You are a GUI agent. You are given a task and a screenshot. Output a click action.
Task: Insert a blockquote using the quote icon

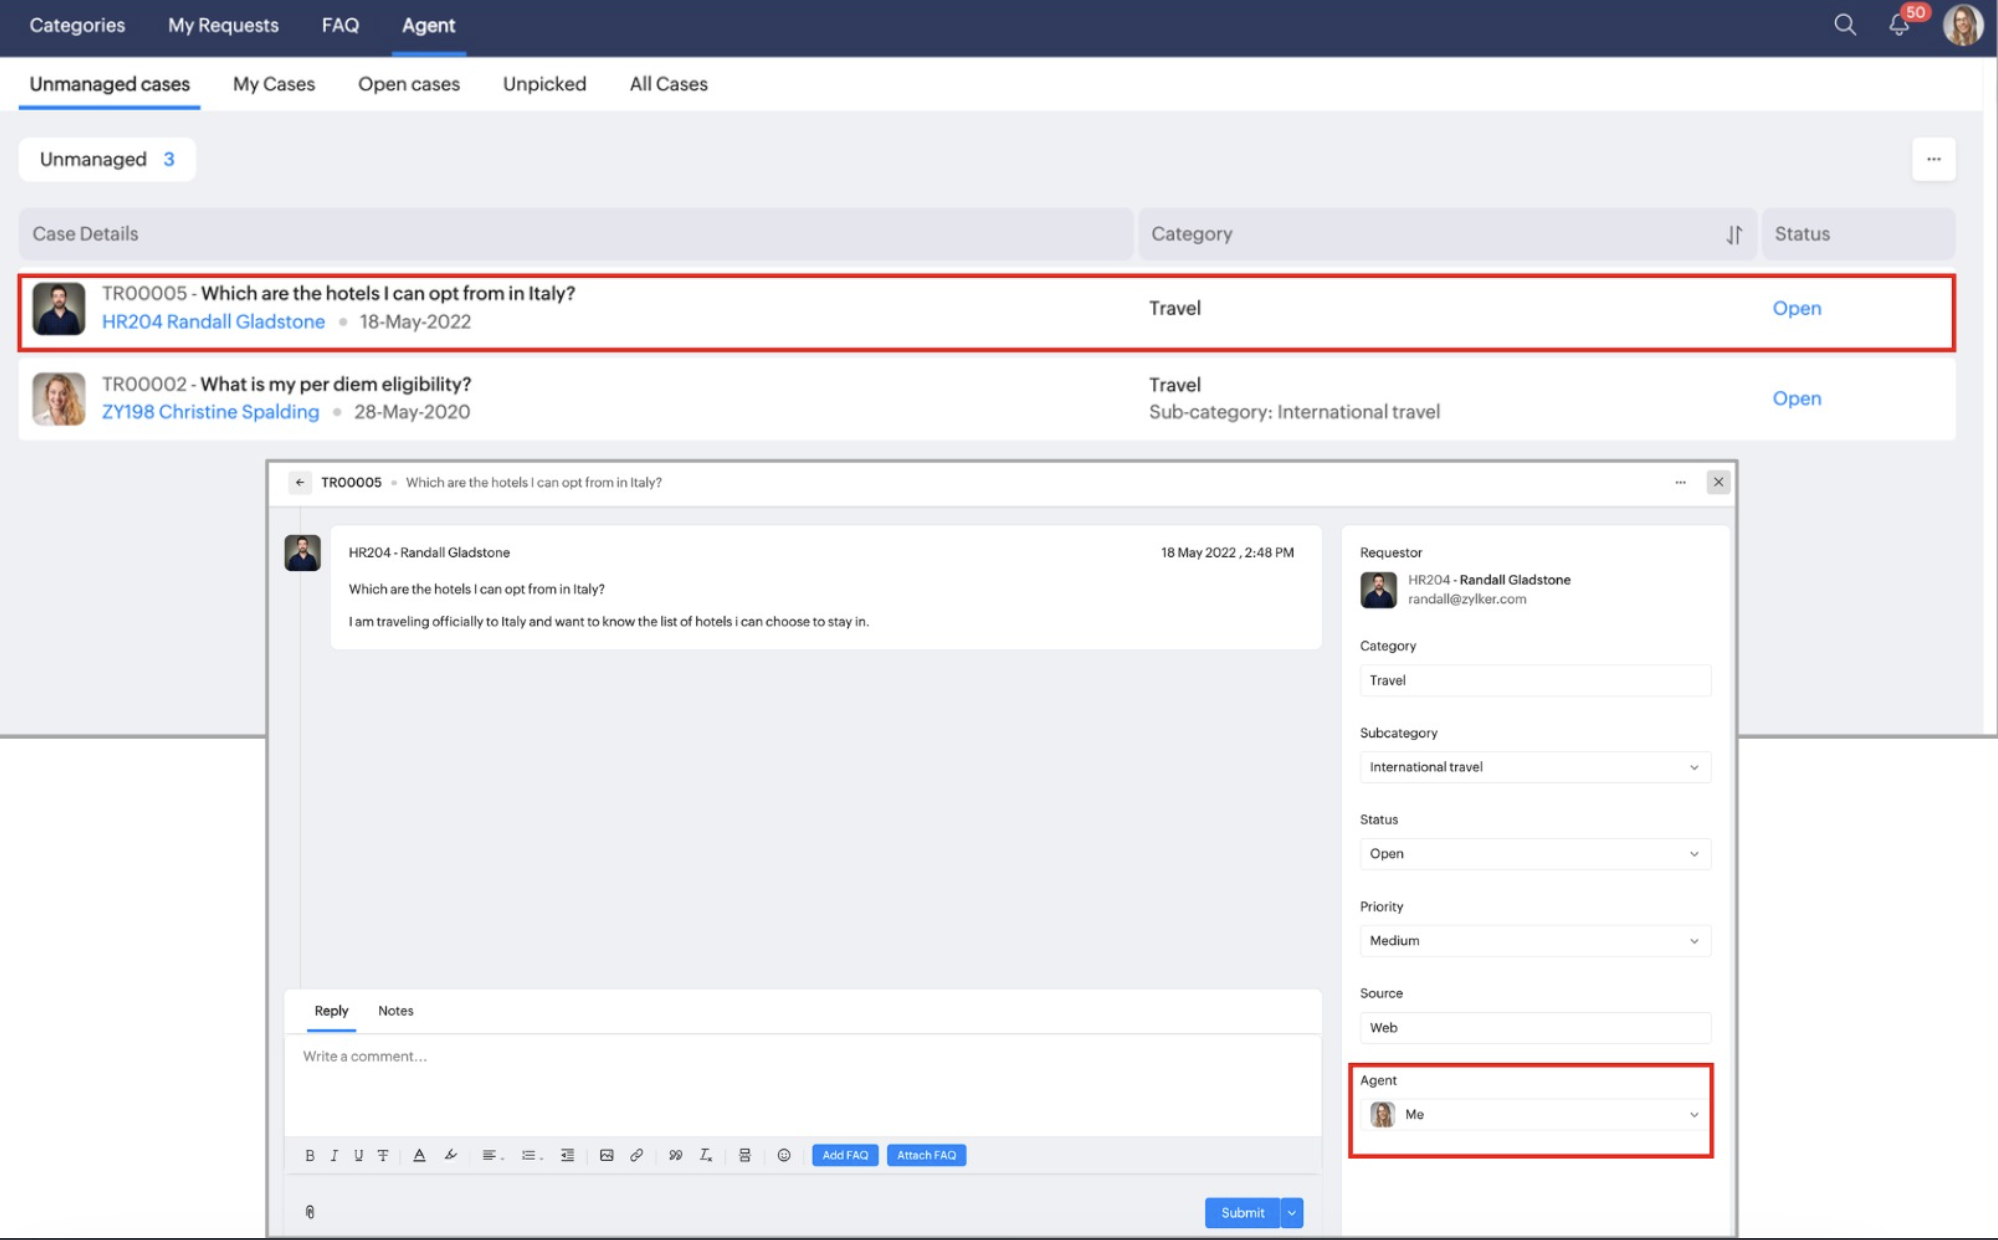675,1155
